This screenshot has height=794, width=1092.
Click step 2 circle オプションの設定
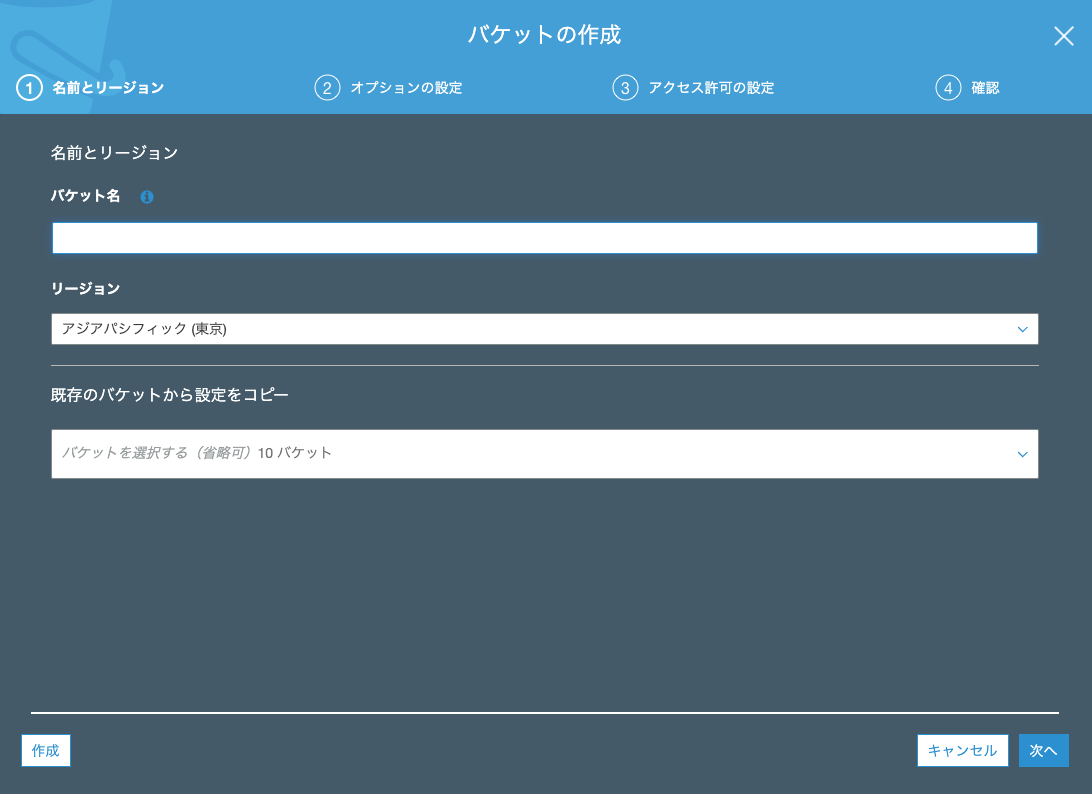(x=328, y=88)
